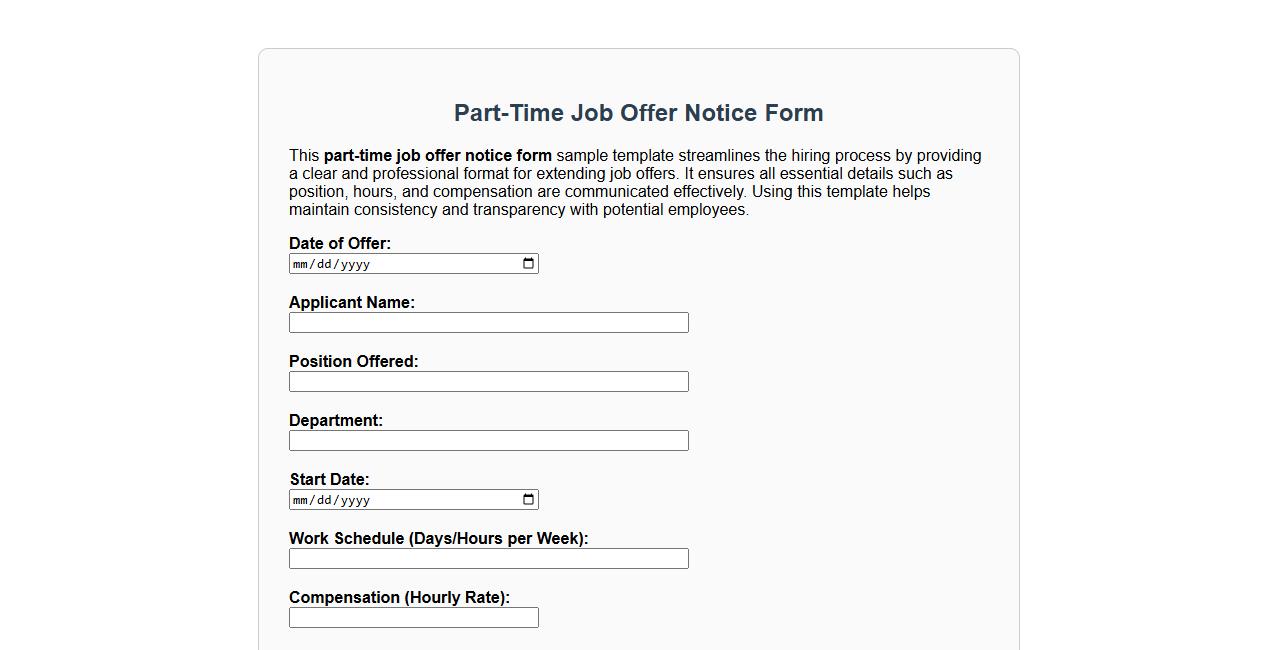Select the Position Offered label
Image resolution: width=1278 pixels, height=650 pixels.
(x=354, y=361)
